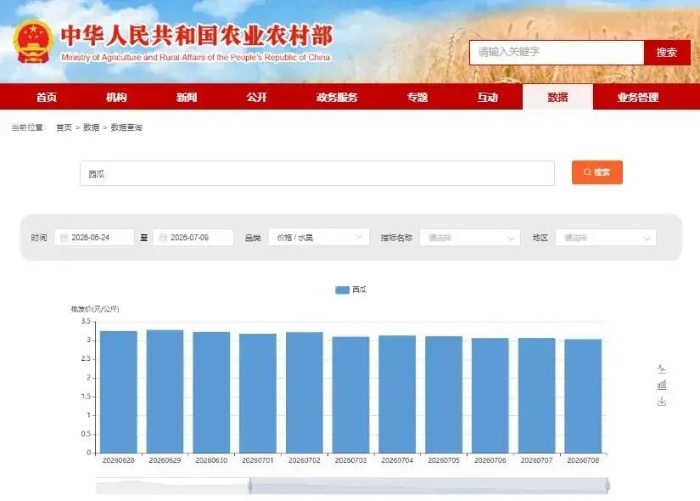Focus the header keyword search field

click(556, 52)
